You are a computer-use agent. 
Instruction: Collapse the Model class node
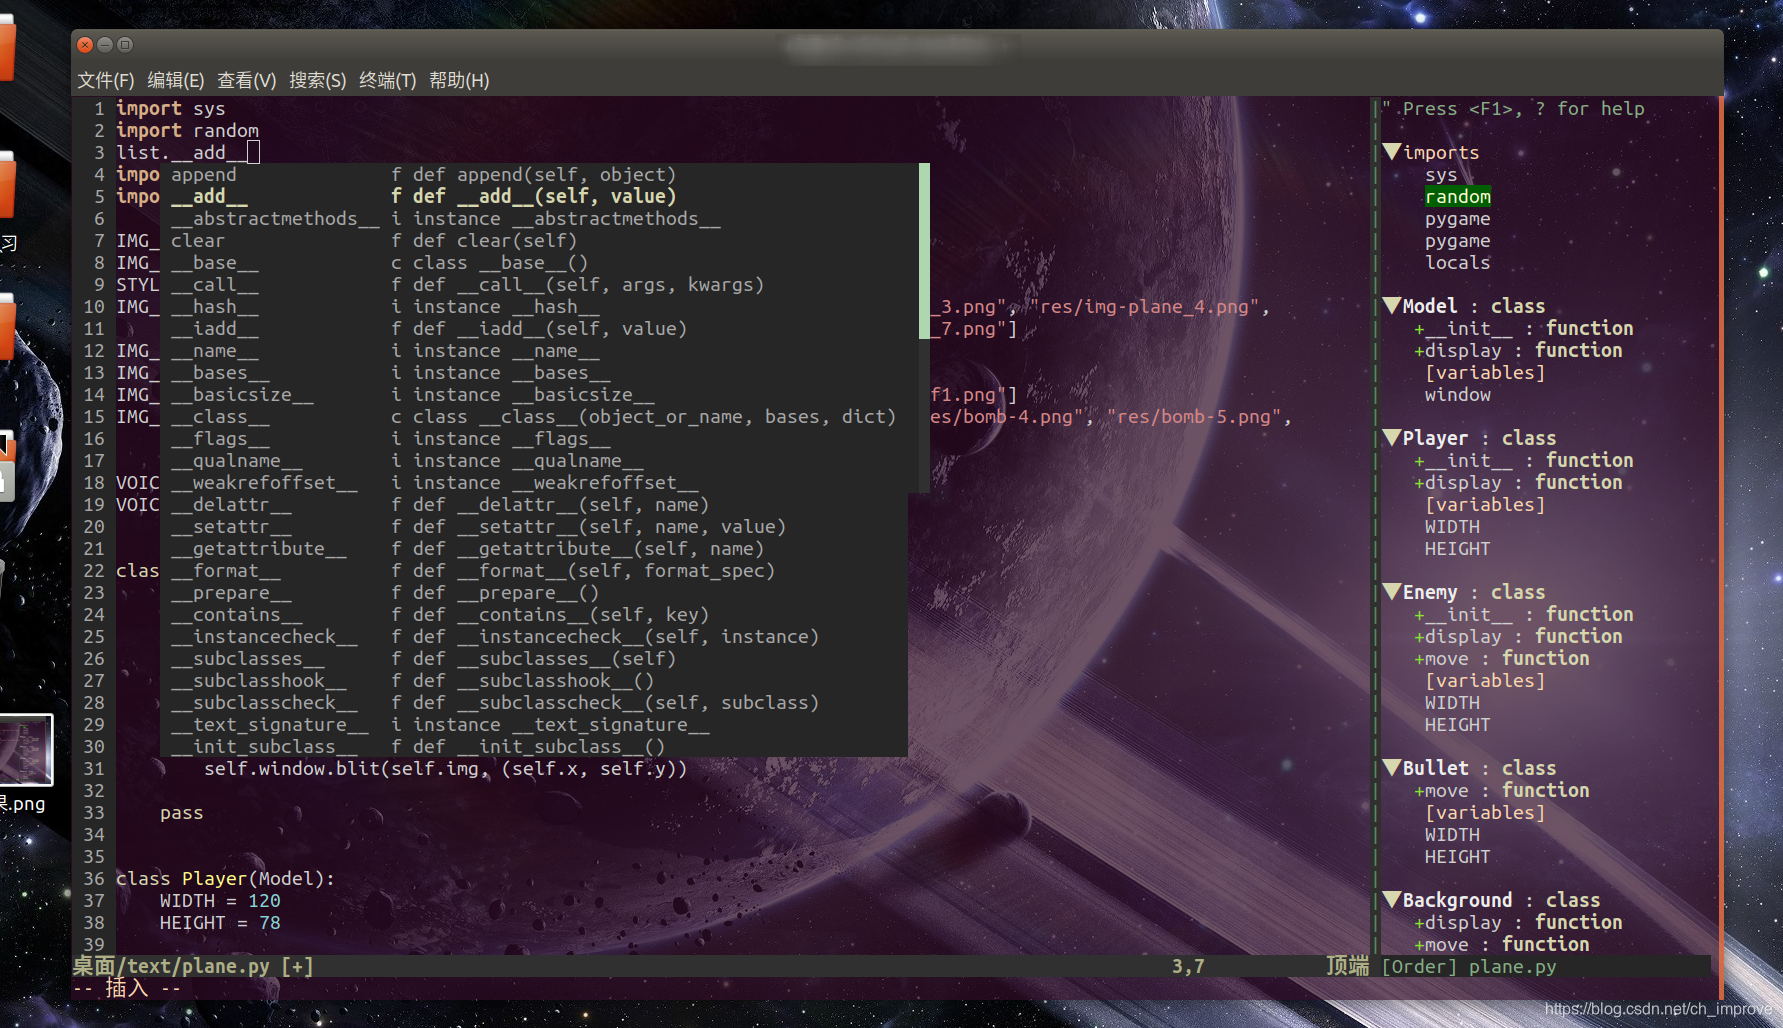1391,306
